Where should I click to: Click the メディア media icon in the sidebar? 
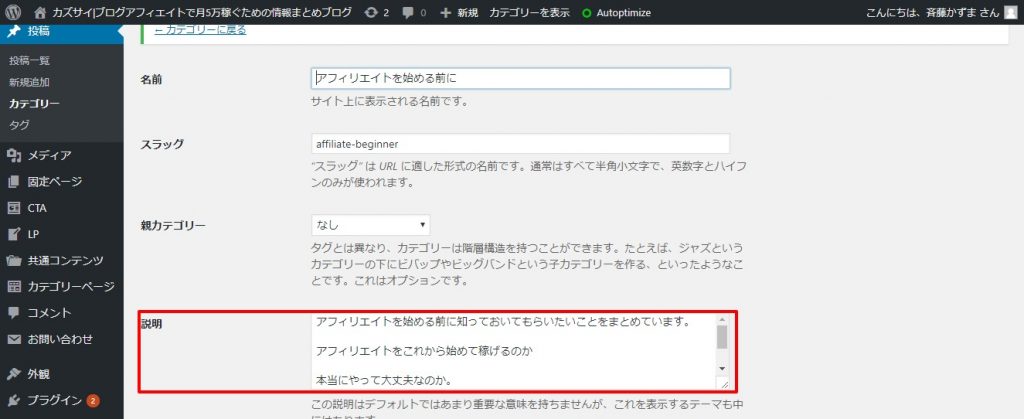(14, 155)
